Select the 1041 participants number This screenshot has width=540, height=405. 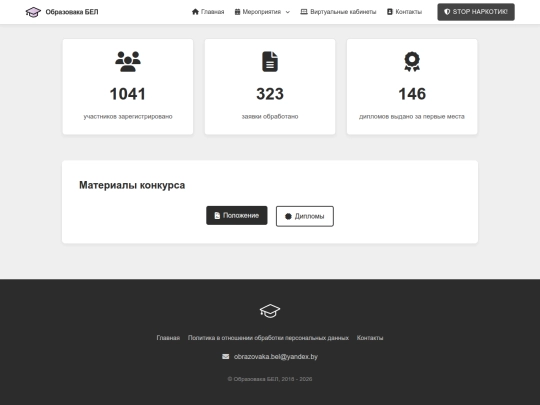tap(128, 94)
